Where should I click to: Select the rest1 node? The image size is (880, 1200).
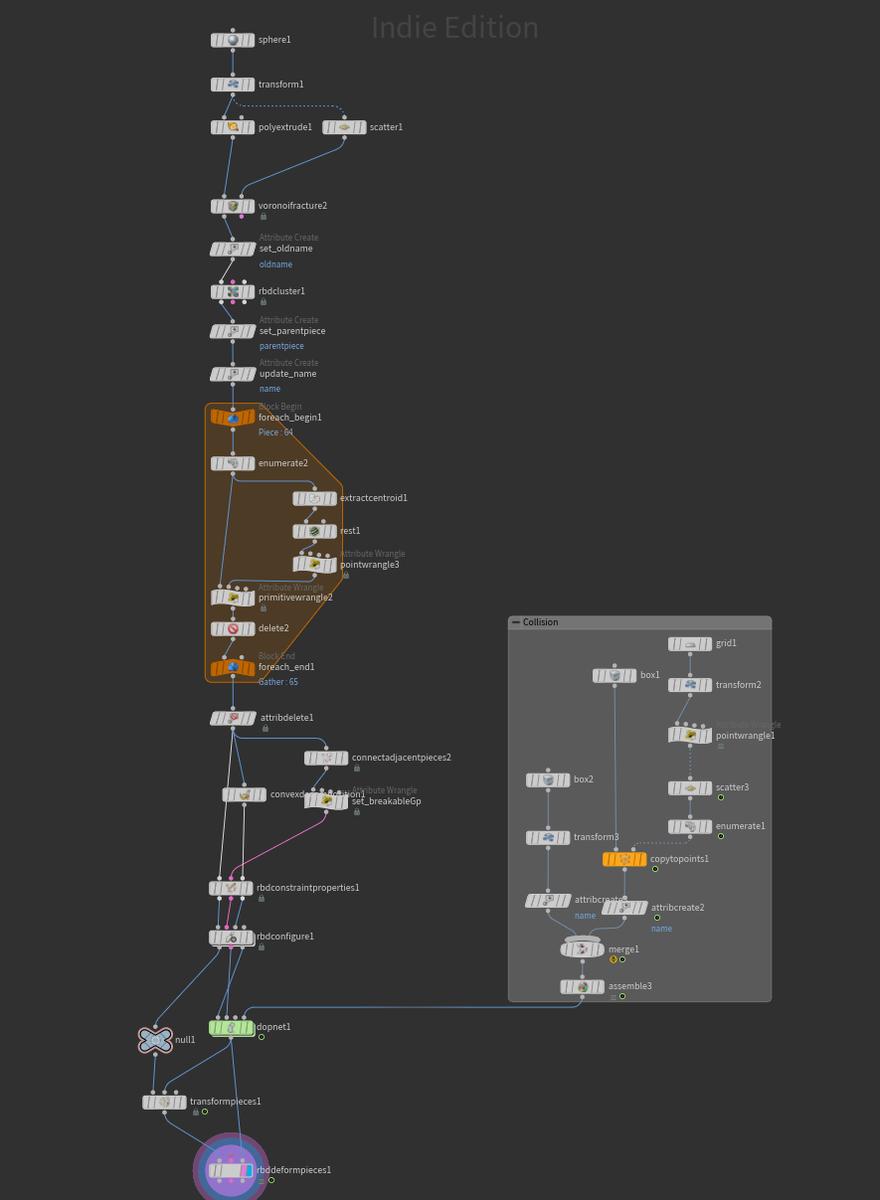coord(314,531)
